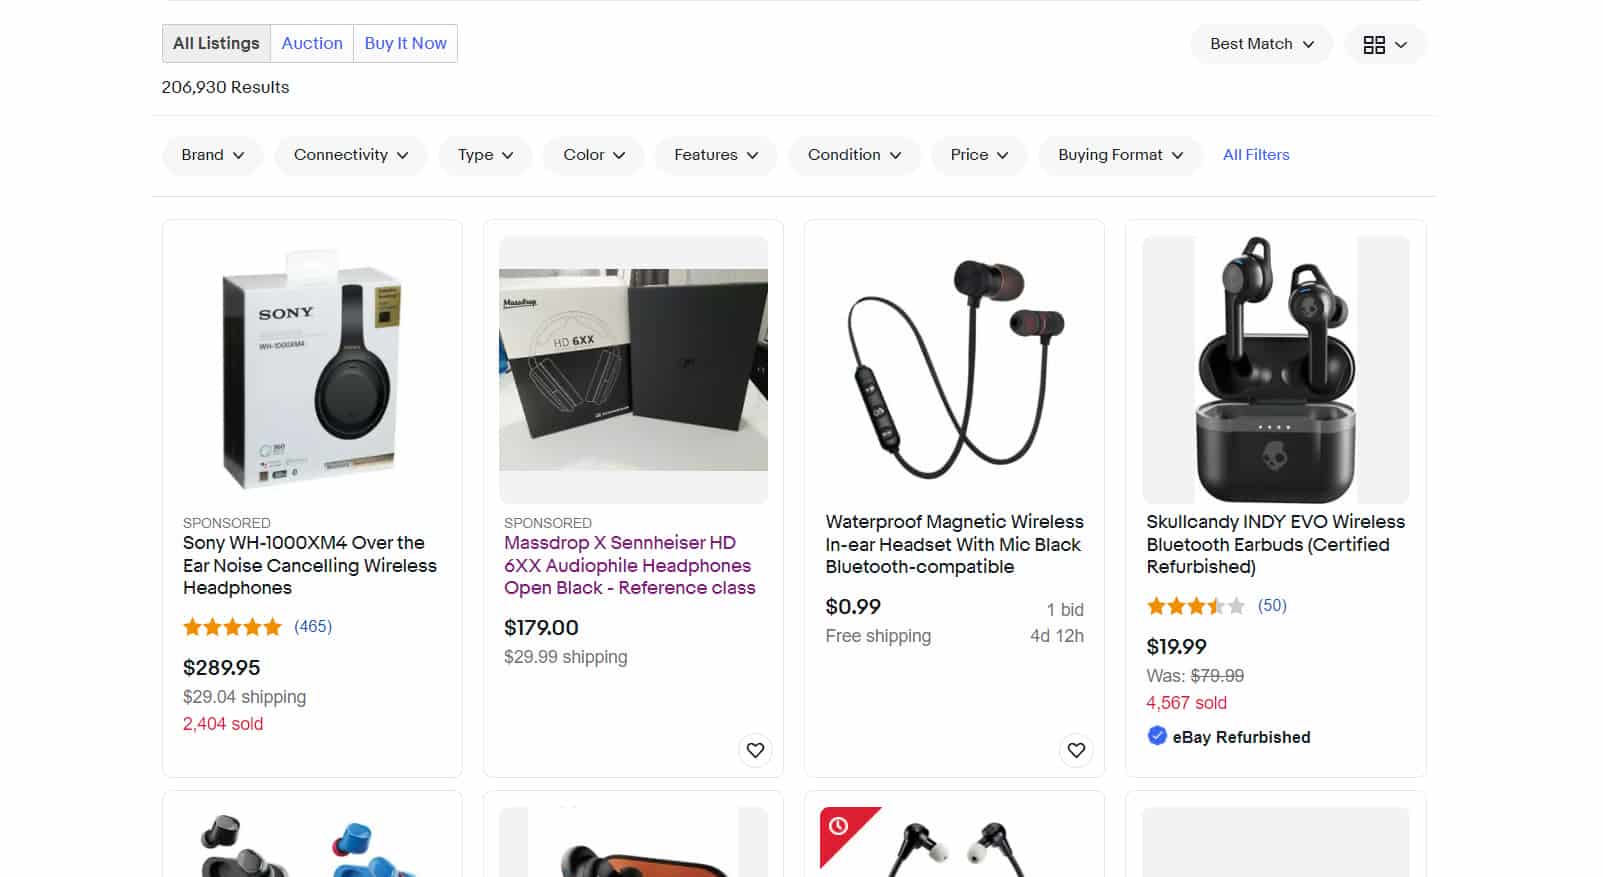
Task: Expand the Color filter dropdown
Action: [x=593, y=155]
